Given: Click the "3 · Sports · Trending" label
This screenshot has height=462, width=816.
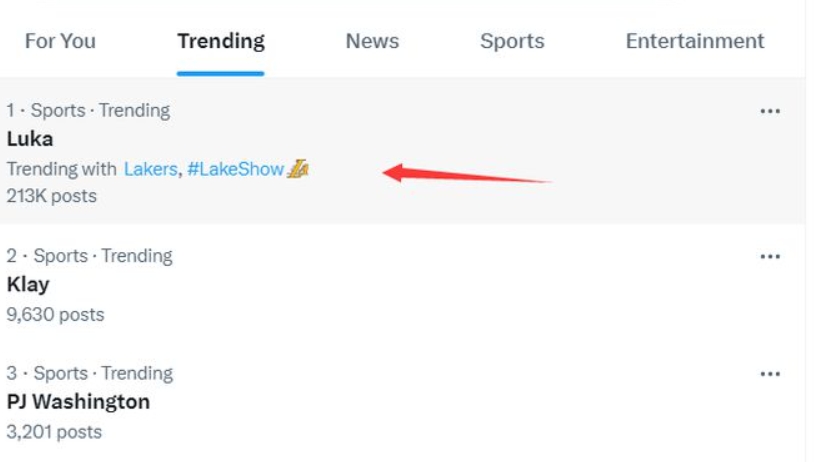Looking at the screenshot, I should point(89,373).
